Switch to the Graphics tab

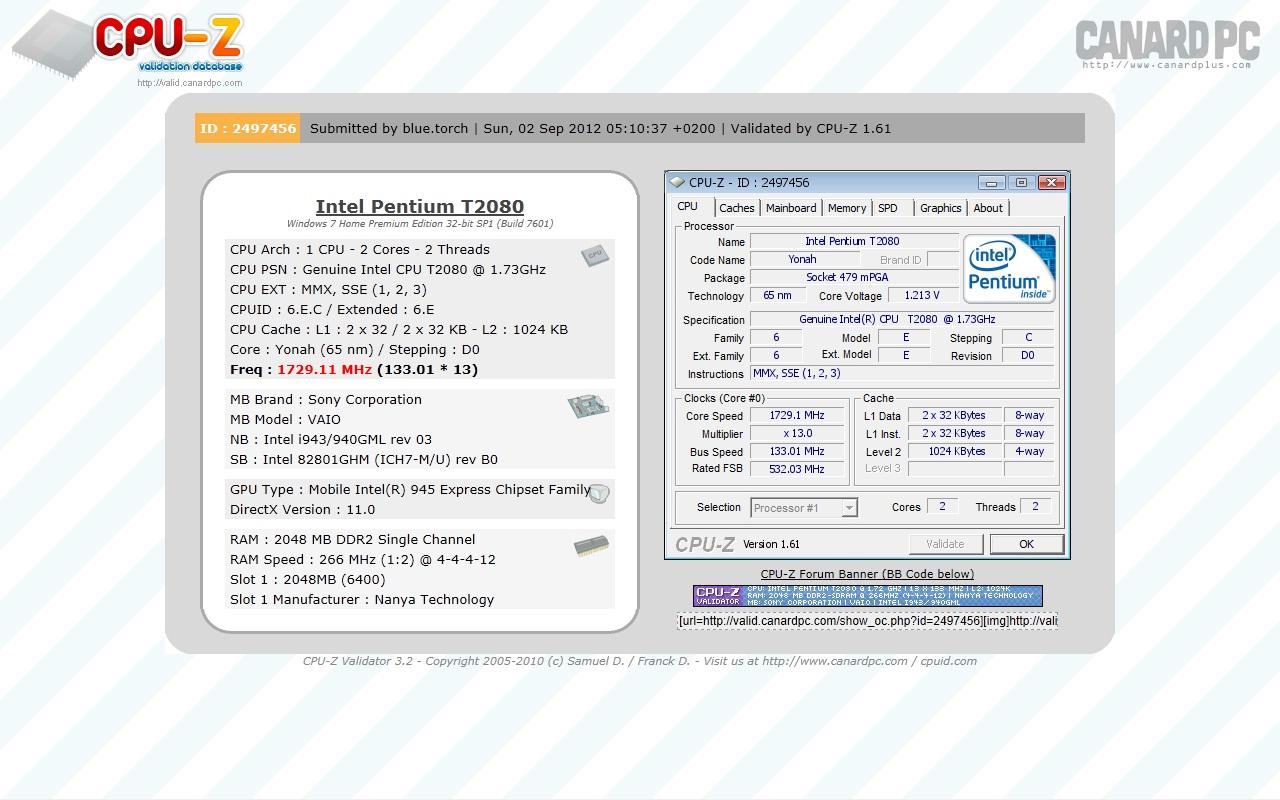(x=941, y=208)
